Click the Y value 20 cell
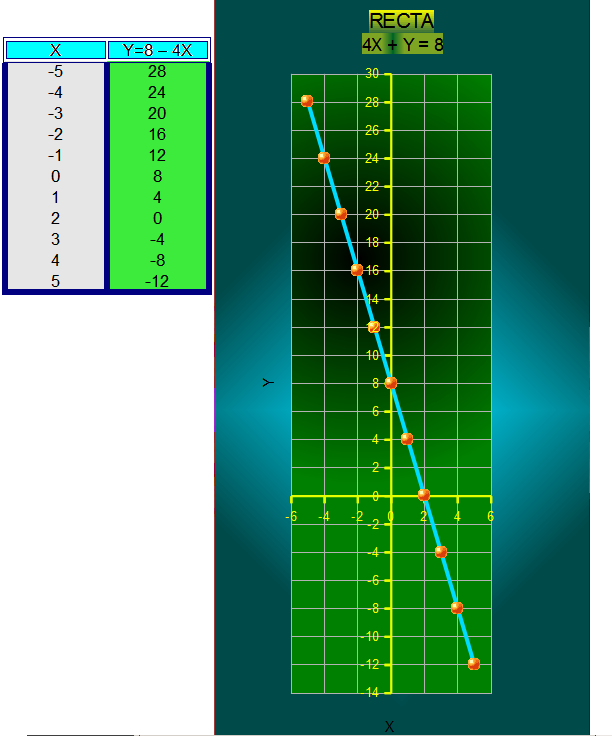The width and height of the screenshot is (612, 736). pyautogui.click(x=157, y=114)
